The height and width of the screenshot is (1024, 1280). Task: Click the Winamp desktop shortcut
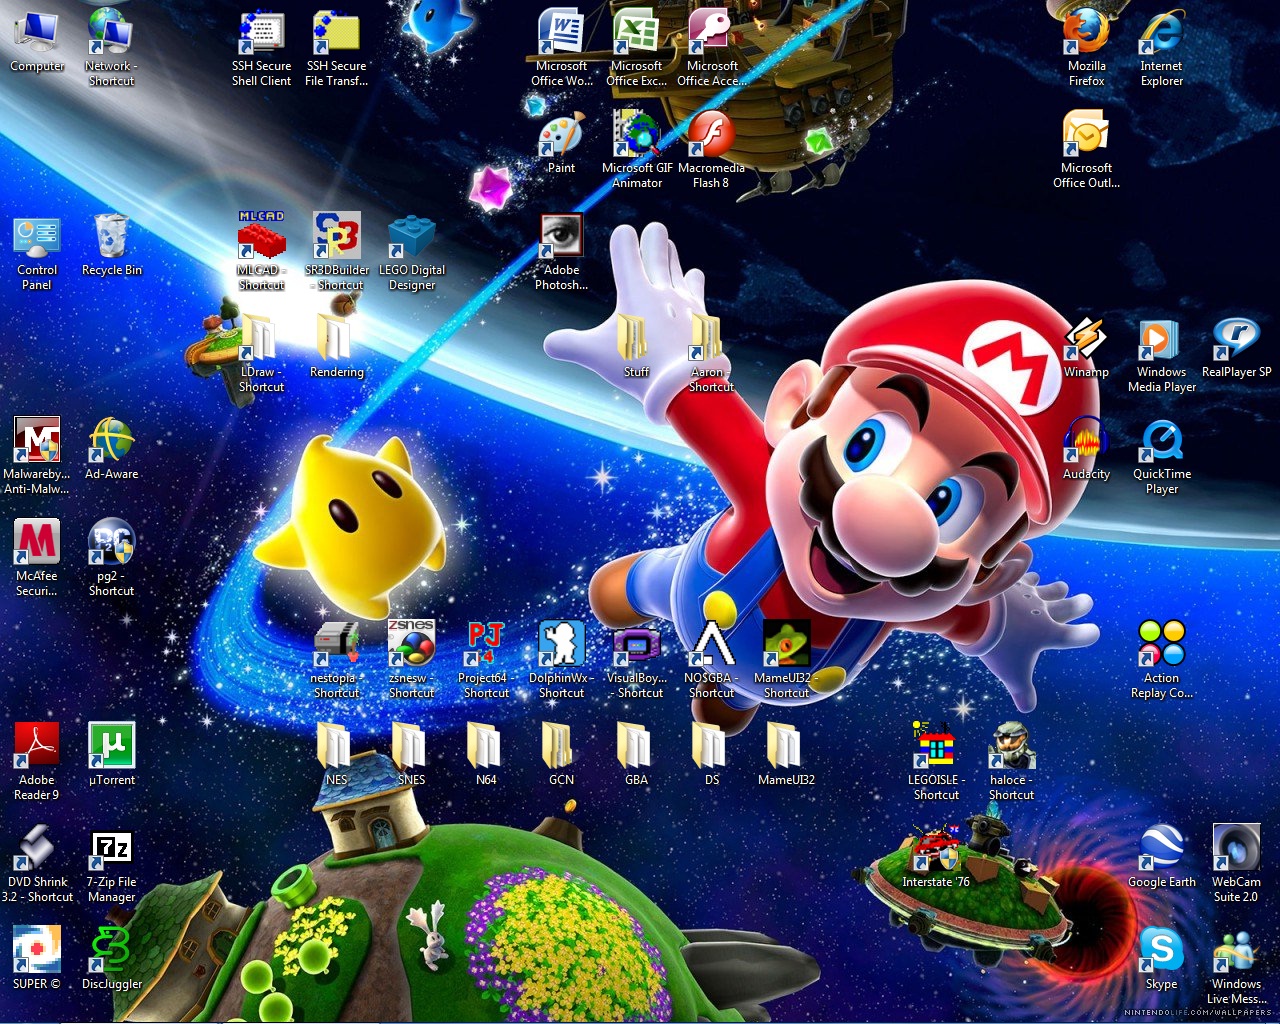[1086, 340]
